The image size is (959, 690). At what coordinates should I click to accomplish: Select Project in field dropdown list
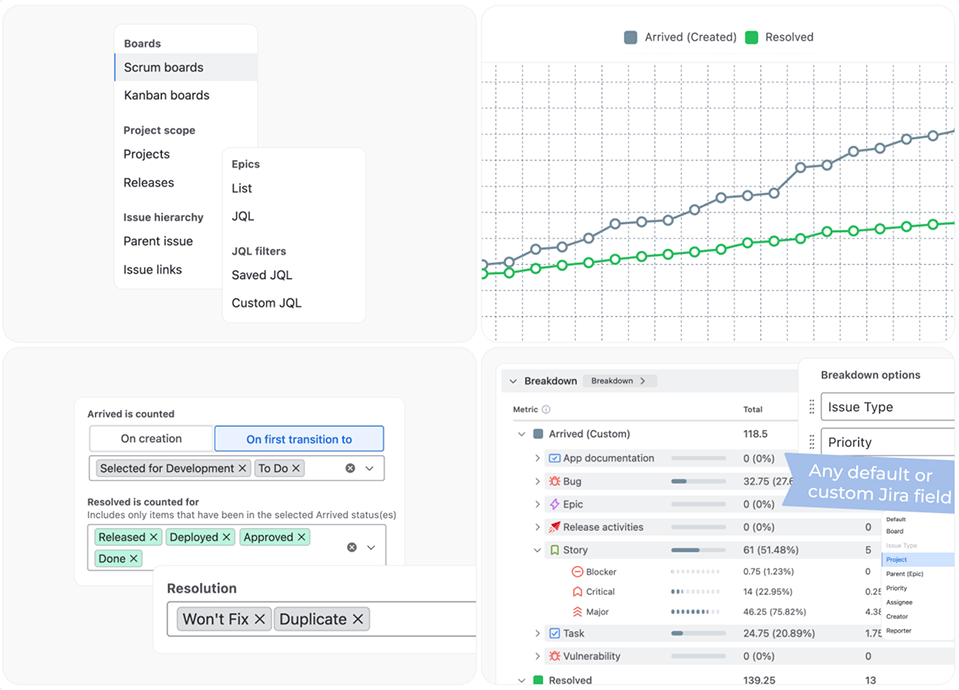point(917,559)
